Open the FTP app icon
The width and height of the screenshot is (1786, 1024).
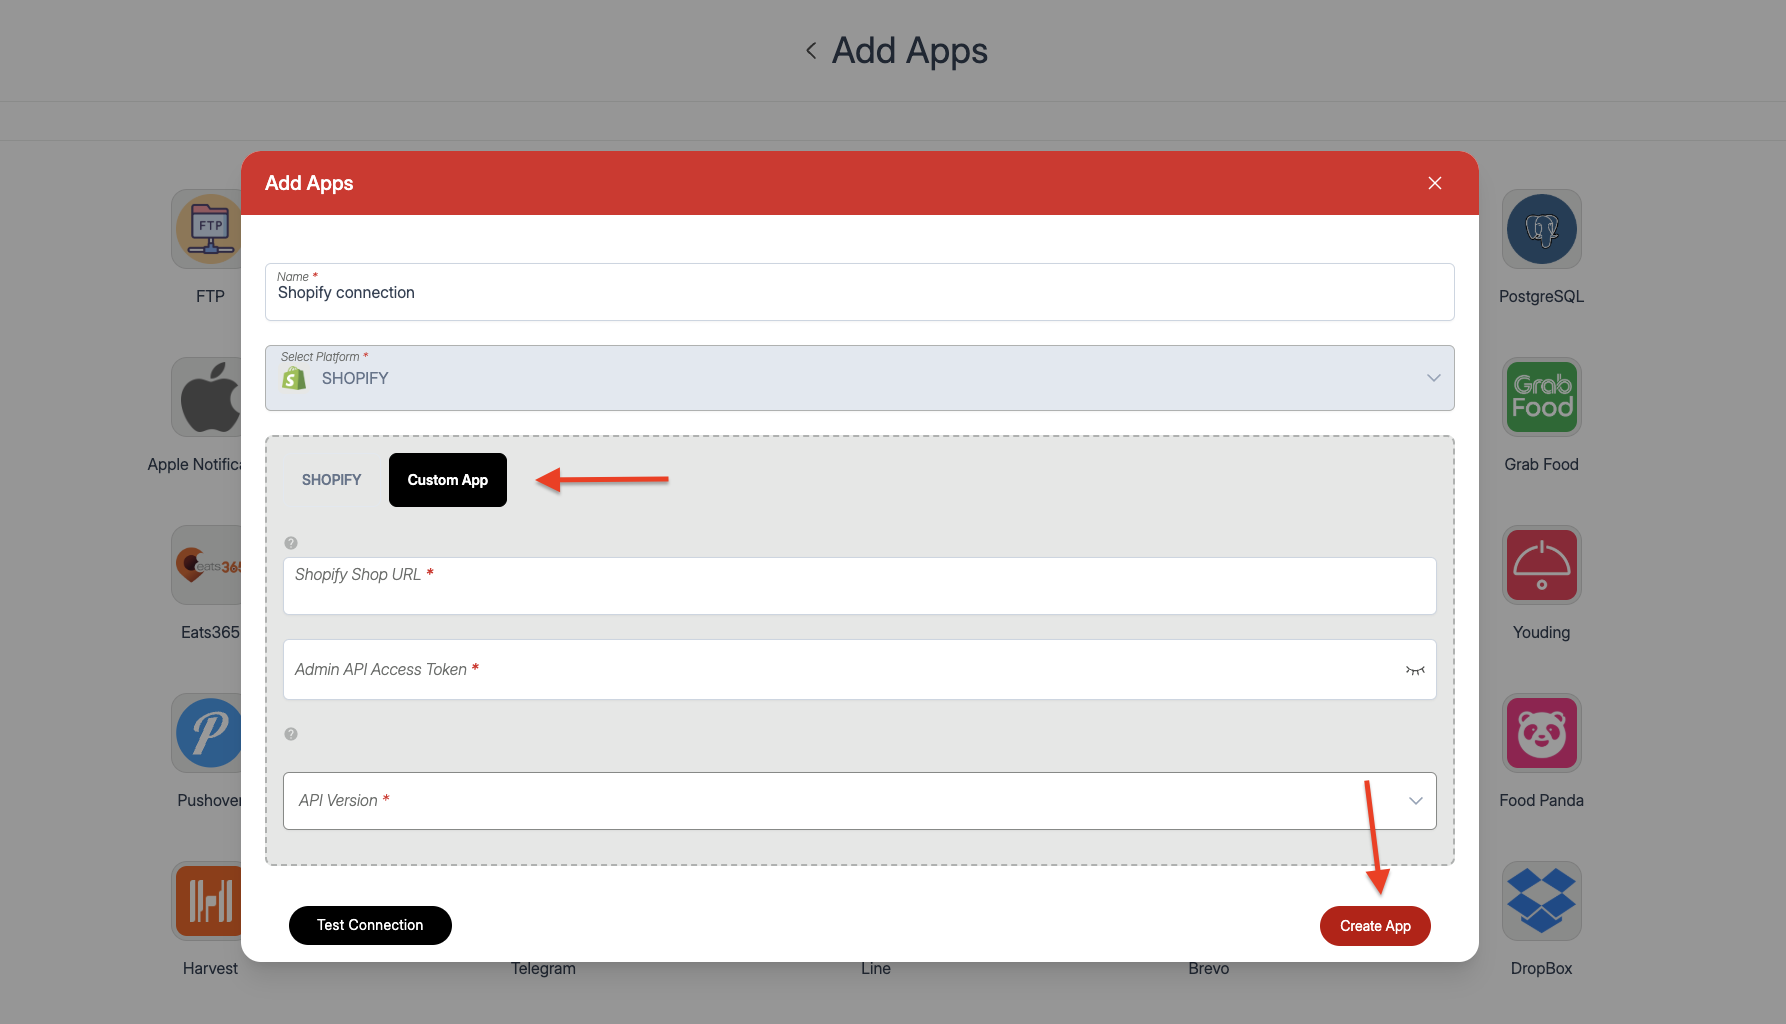[208, 229]
